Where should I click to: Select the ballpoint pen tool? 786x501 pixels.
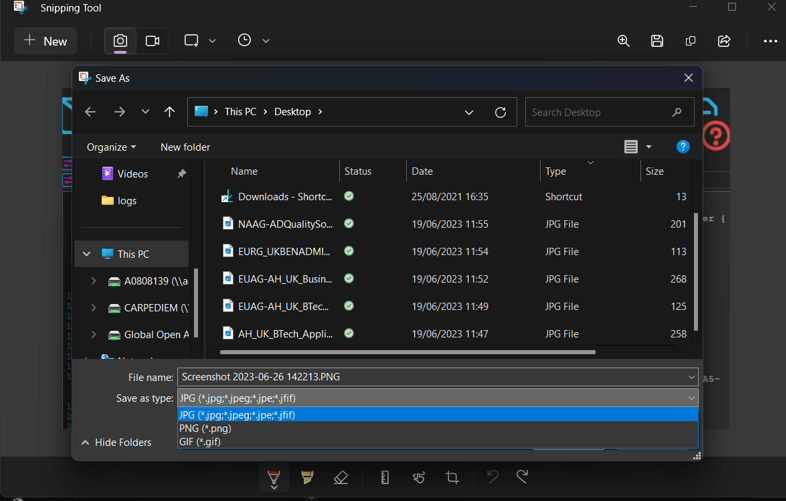274,478
